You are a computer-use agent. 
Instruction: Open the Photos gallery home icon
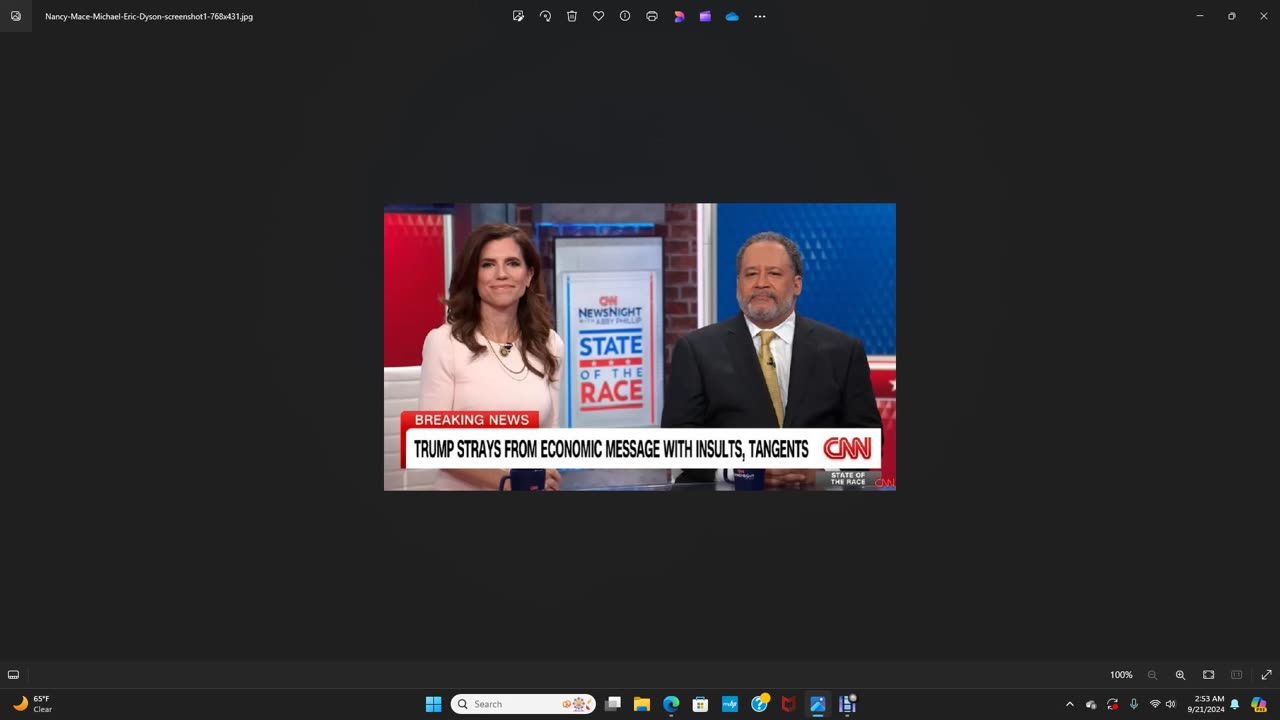point(16,16)
